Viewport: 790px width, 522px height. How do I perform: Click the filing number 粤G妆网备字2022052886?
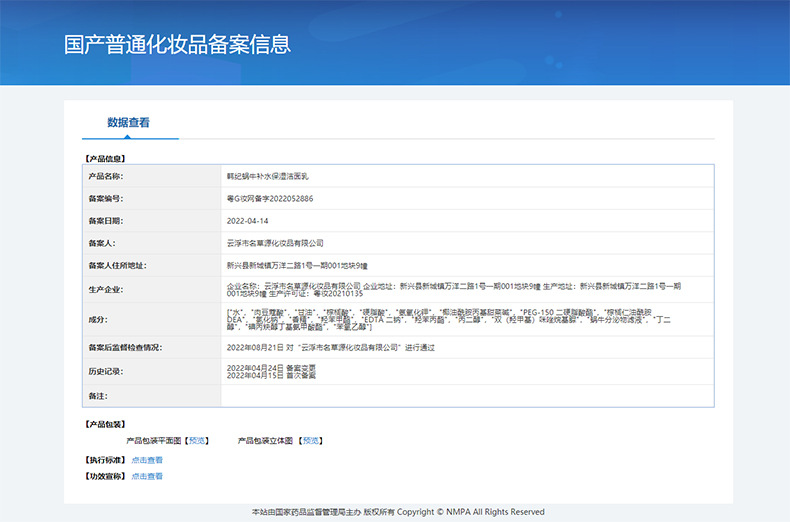270,198
